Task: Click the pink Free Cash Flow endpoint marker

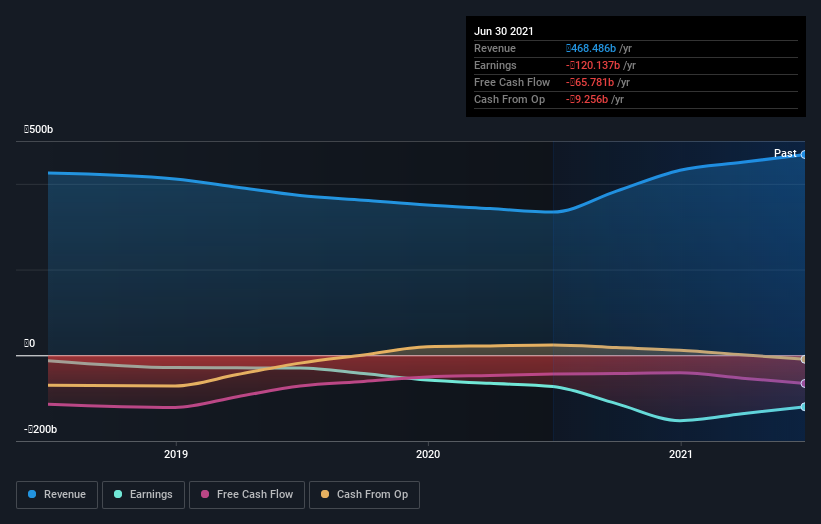Action: [803, 384]
